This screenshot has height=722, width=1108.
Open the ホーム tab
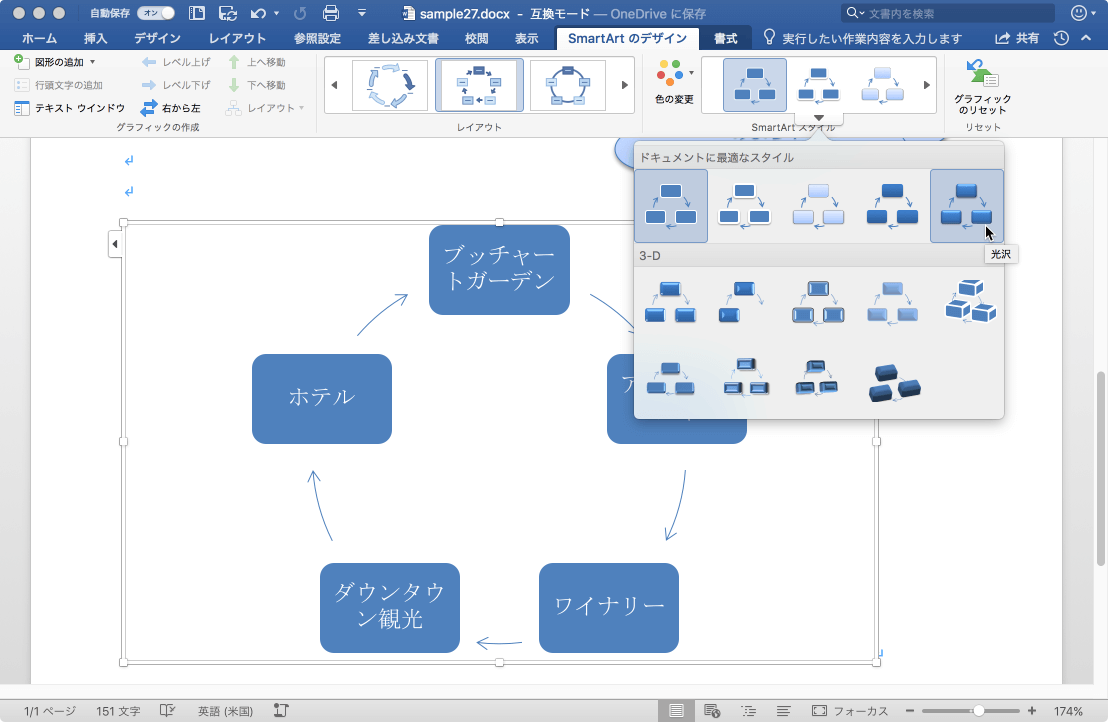[x=40, y=38]
